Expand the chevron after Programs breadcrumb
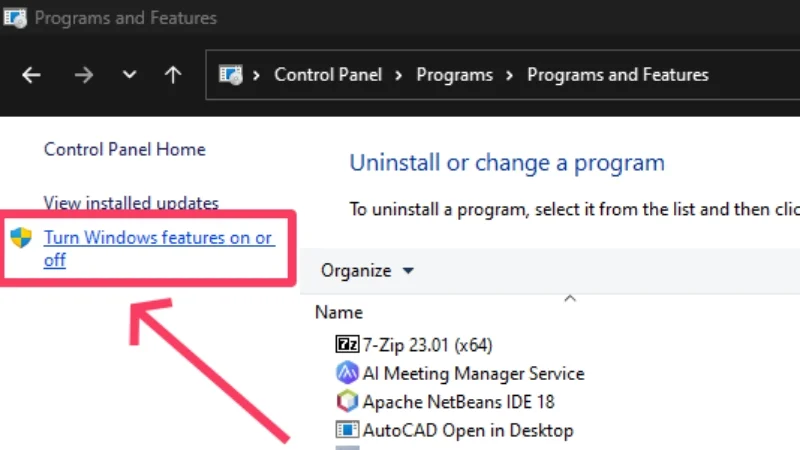The image size is (800, 450). (510, 75)
